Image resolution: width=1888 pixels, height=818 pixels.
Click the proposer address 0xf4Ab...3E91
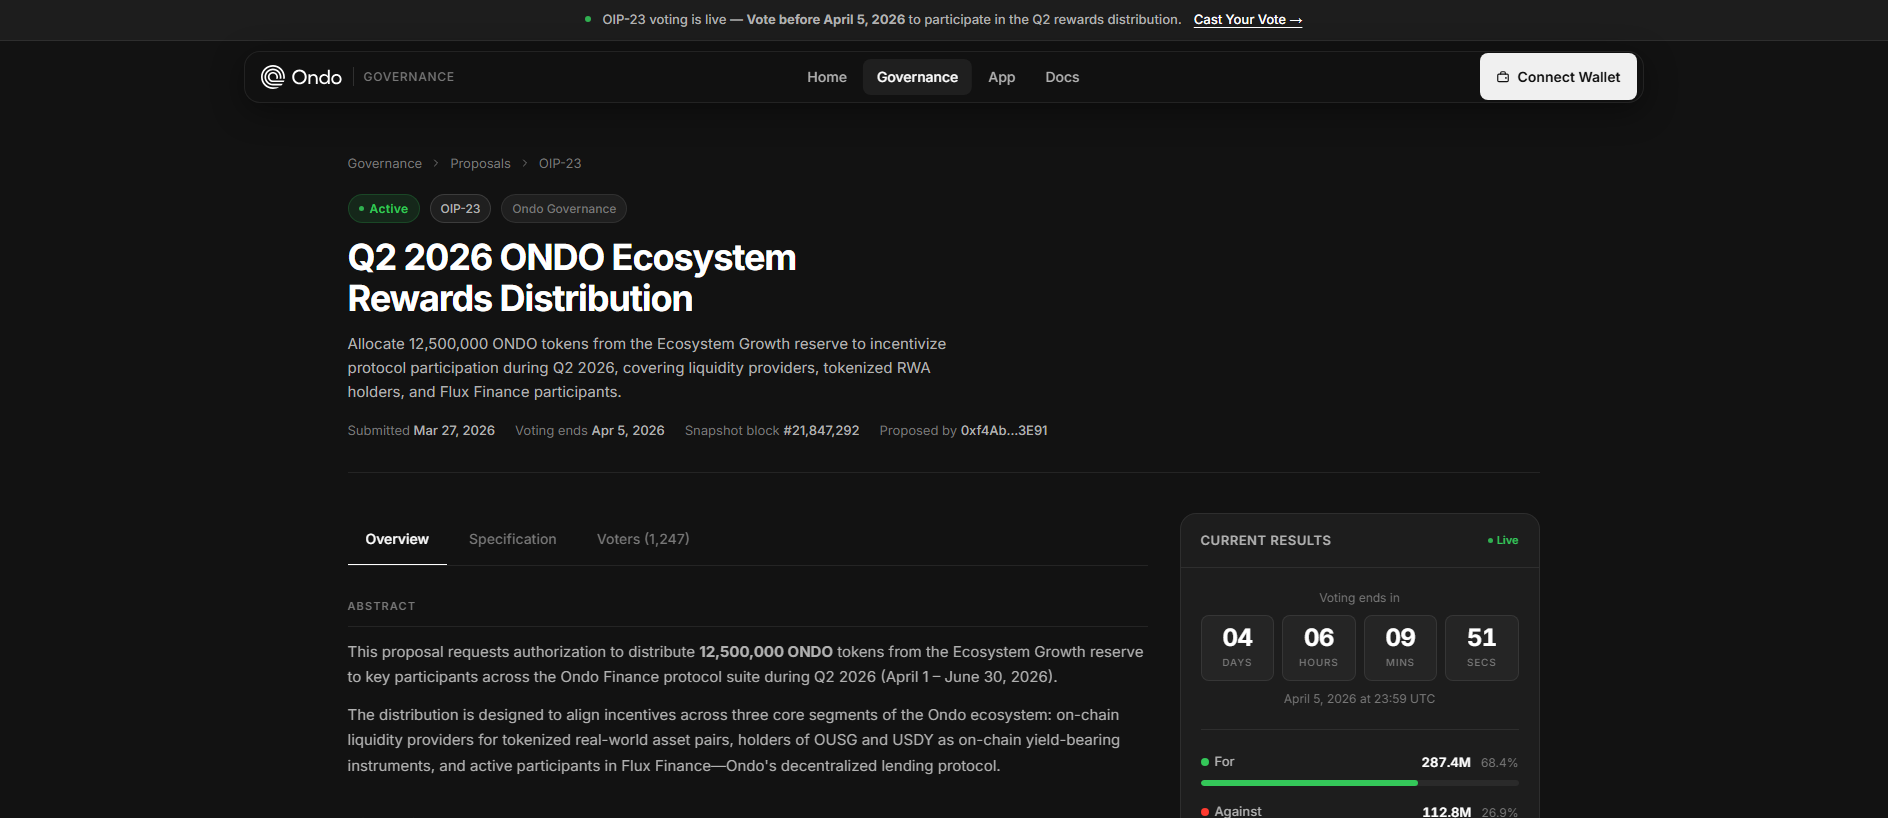pyautogui.click(x=1004, y=430)
